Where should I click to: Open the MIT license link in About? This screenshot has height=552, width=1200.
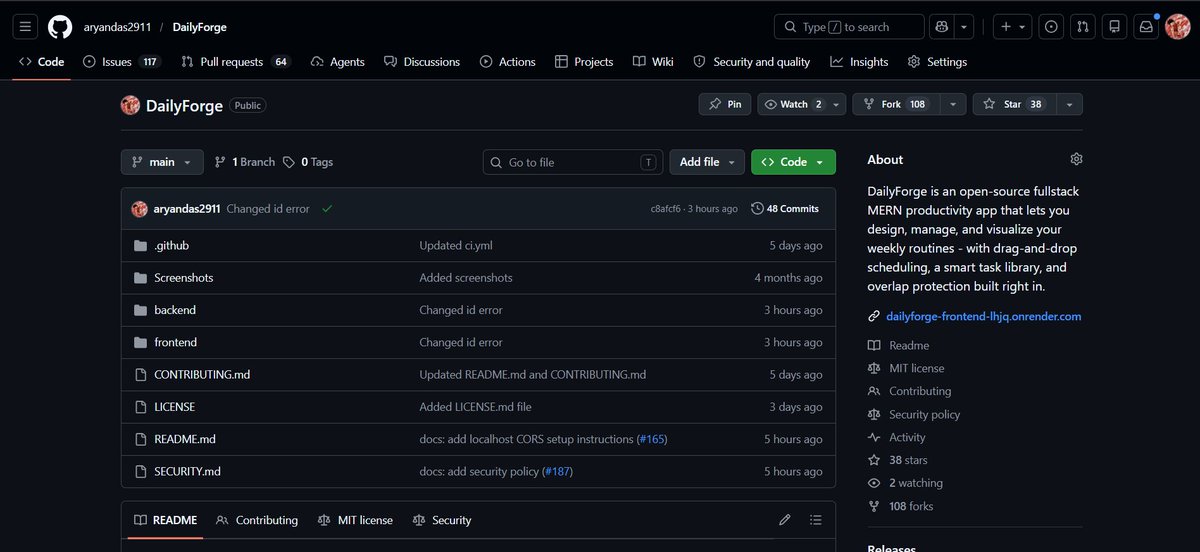pos(906,369)
